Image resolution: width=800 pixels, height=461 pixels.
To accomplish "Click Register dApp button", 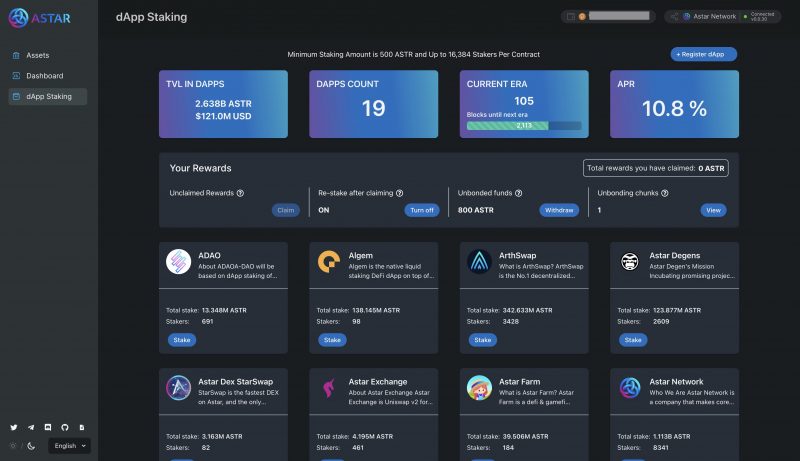I will click(x=704, y=54).
